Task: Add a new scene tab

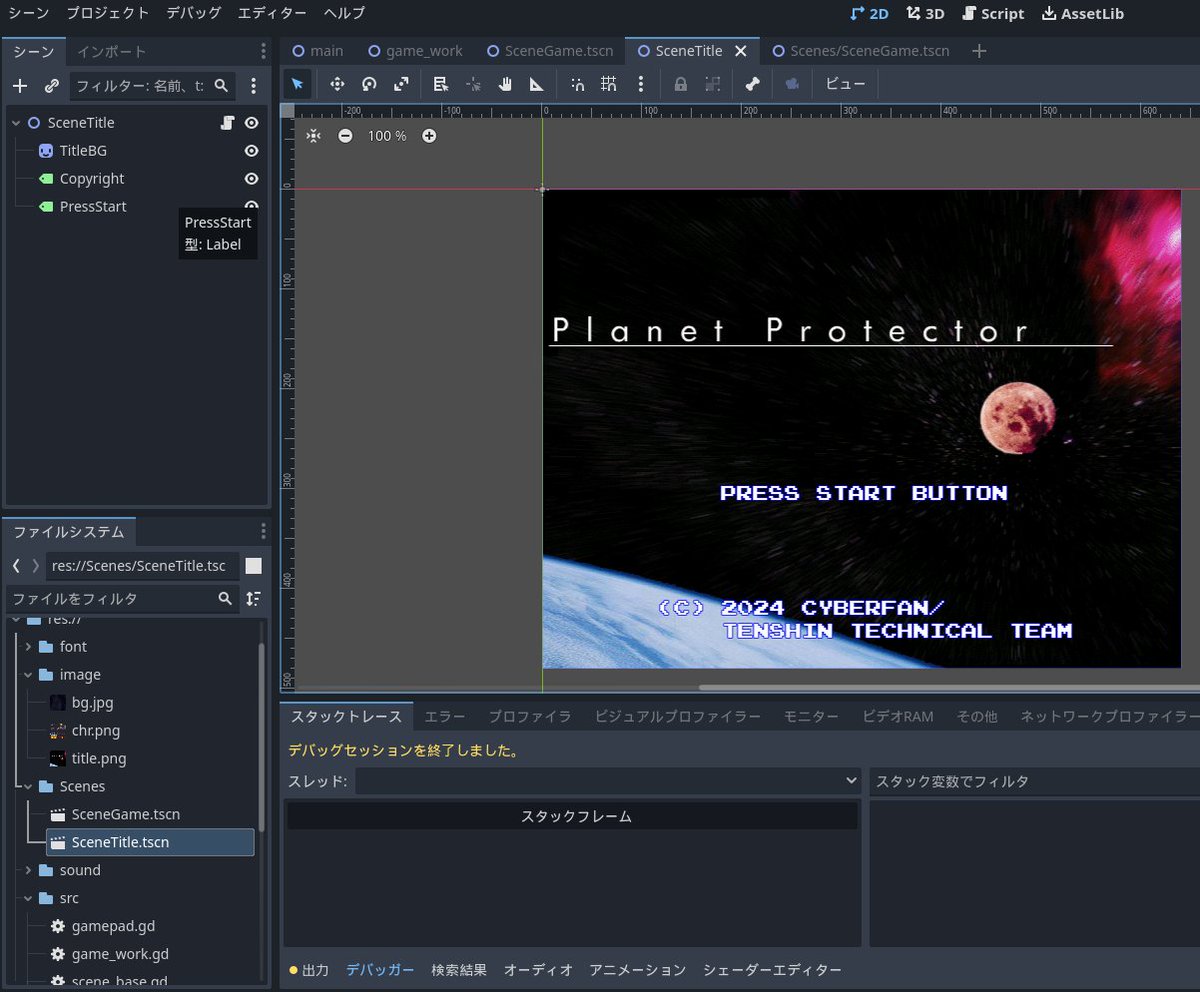Action: coord(979,51)
